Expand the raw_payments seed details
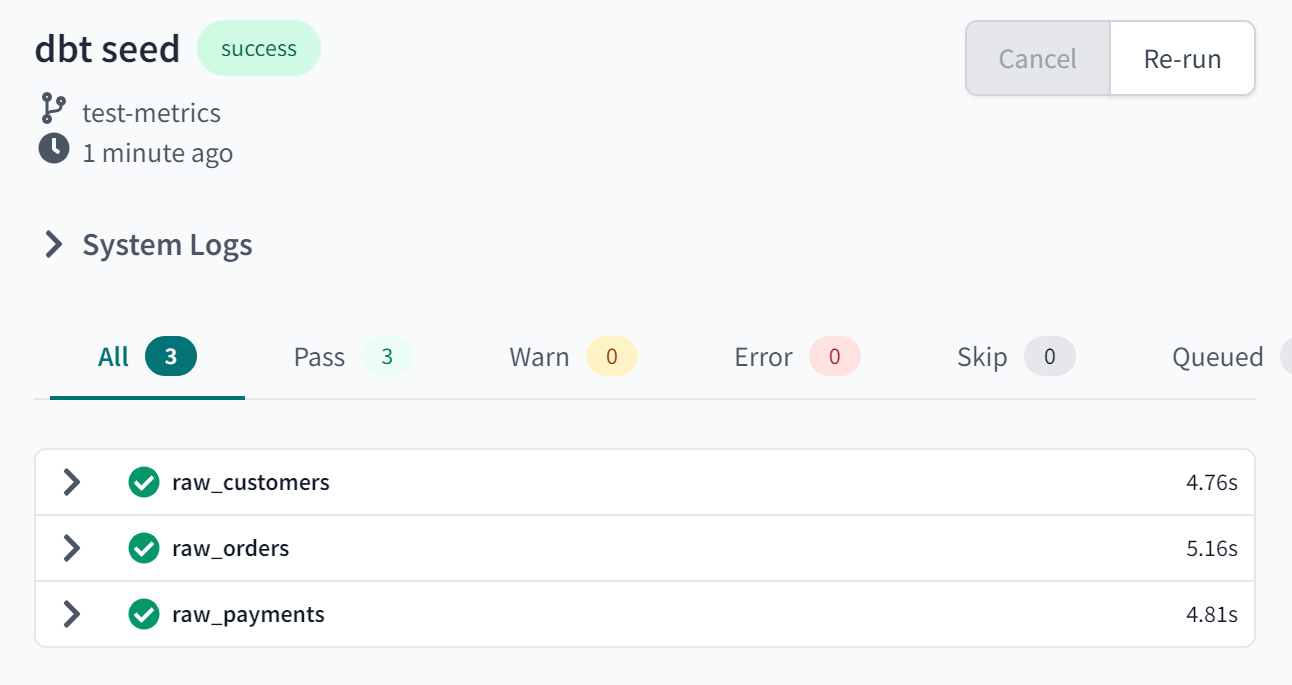Image resolution: width=1292 pixels, height=685 pixels. pos(71,614)
